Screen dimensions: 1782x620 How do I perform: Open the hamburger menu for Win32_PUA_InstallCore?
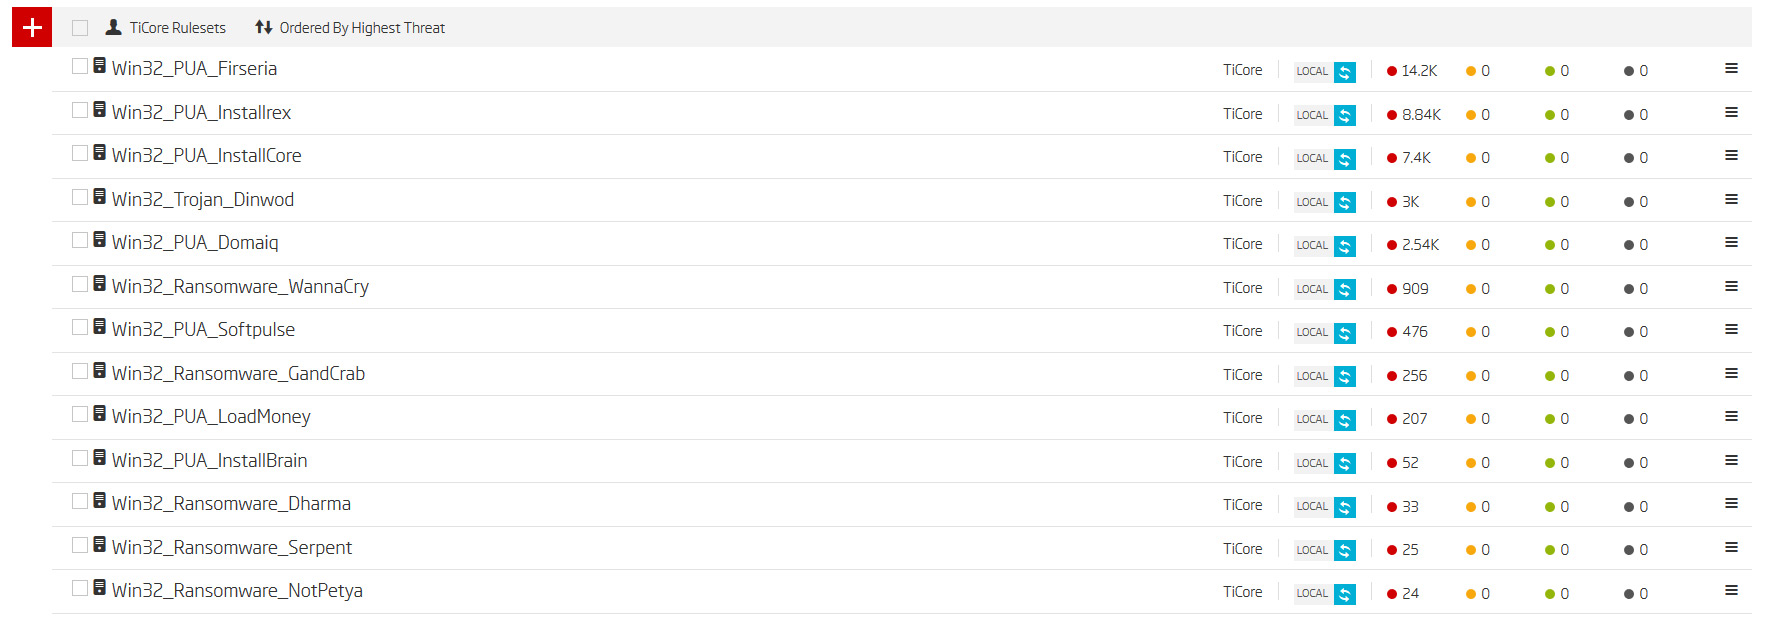(x=1731, y=155)
